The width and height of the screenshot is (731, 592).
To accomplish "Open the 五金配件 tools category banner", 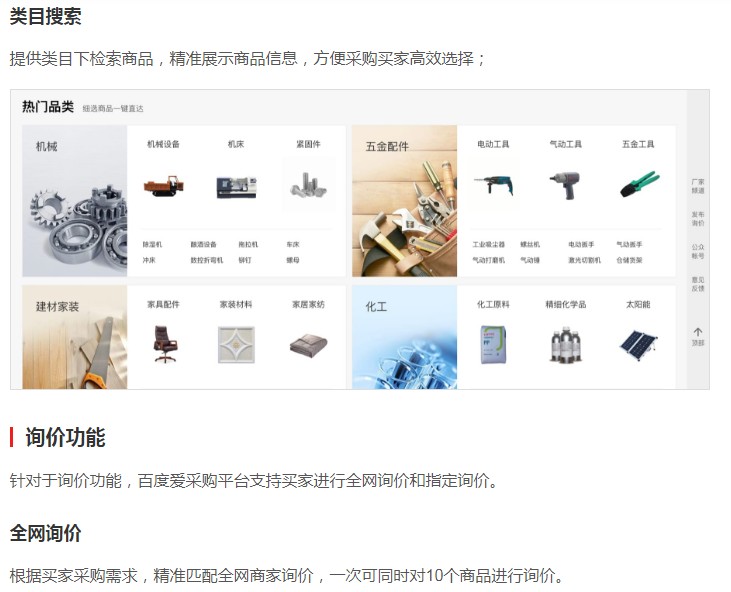I will pyautogui.click(x=405, y=201).
